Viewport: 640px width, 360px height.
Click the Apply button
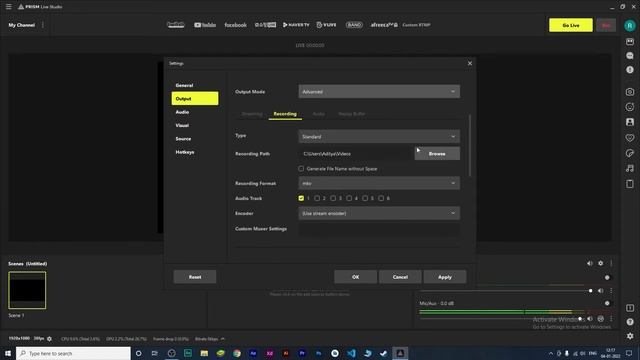[x=445, y=277]
